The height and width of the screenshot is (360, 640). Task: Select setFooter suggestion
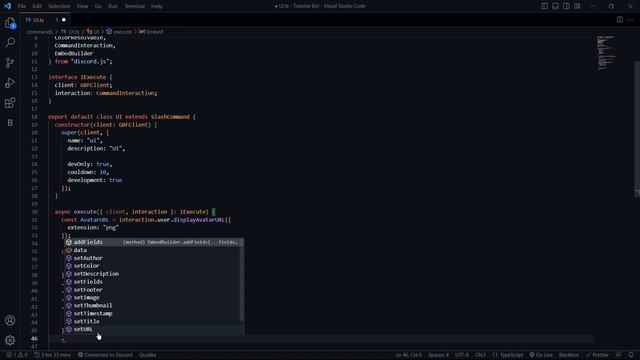[154, 290]
